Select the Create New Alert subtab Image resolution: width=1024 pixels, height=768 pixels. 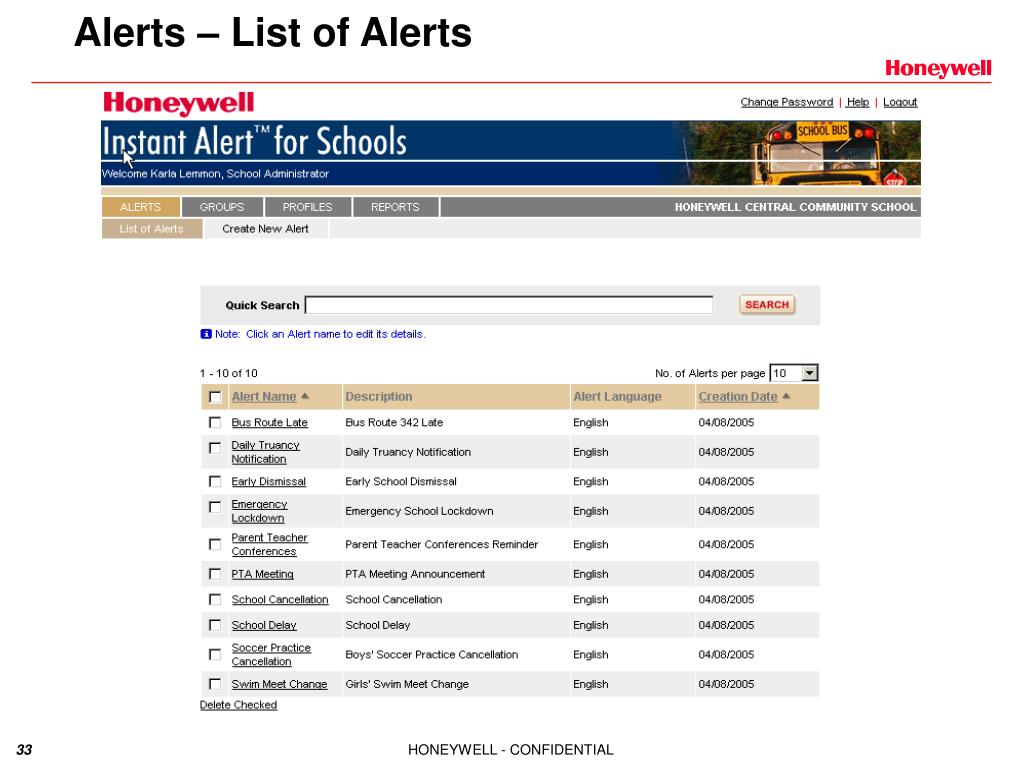265,229
